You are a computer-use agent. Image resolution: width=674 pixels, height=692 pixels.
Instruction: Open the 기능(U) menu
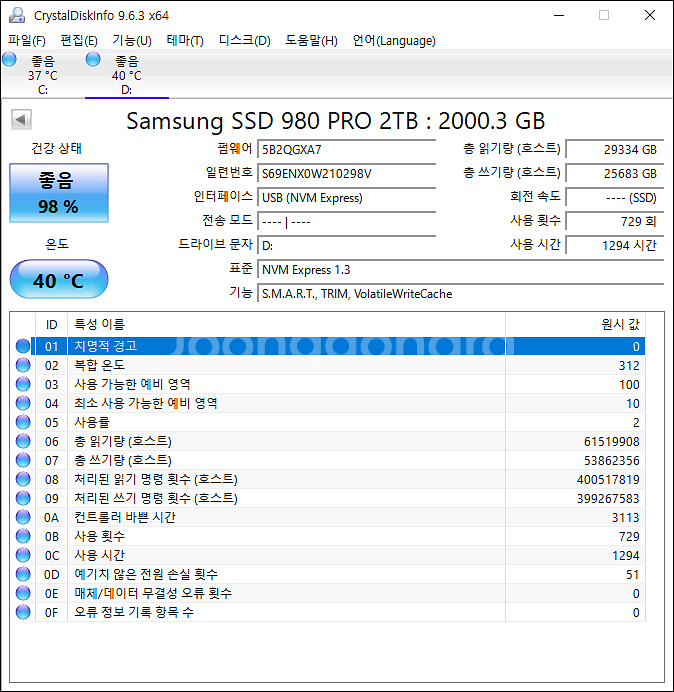(x=132, y=41)
